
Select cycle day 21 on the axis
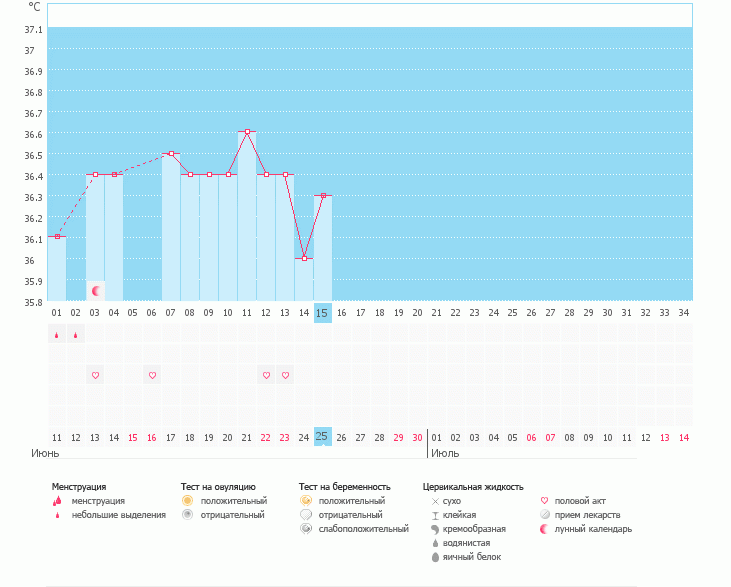(x=436, y=313)
